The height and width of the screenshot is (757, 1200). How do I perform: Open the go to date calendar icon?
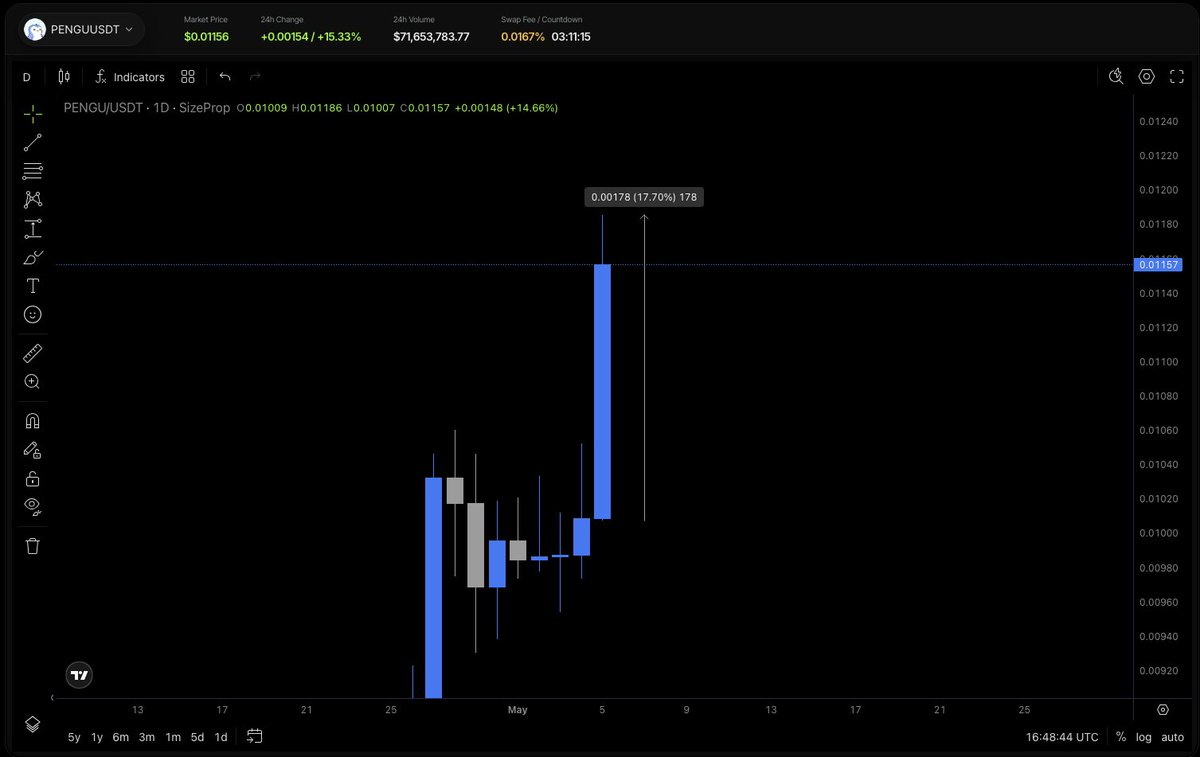click(255, 736)
